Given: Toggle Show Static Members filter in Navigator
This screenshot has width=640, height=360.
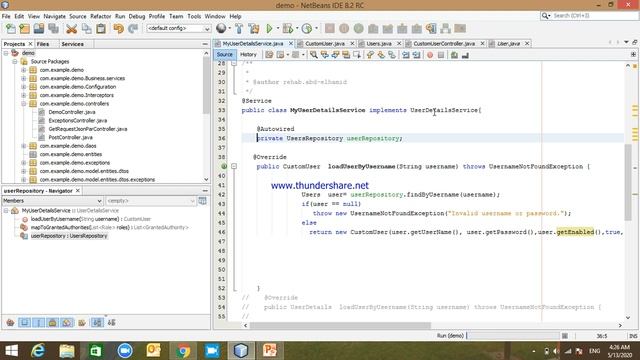Looking at the screenshot, I should (x=39, y=322).
